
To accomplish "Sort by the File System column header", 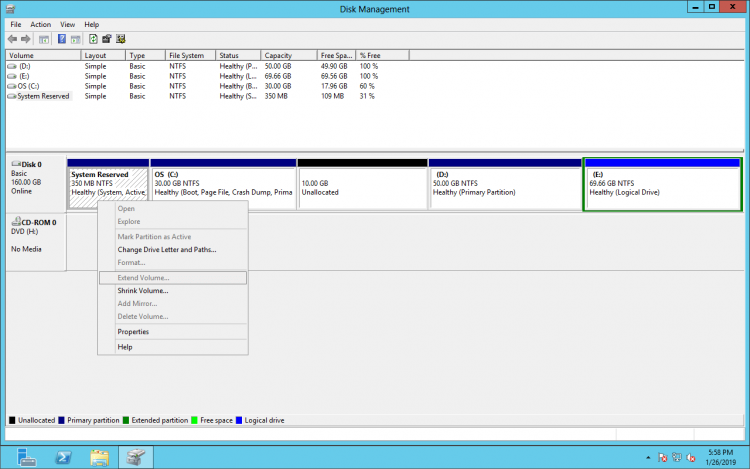I will pyautogui.click(x=190, y=55).
